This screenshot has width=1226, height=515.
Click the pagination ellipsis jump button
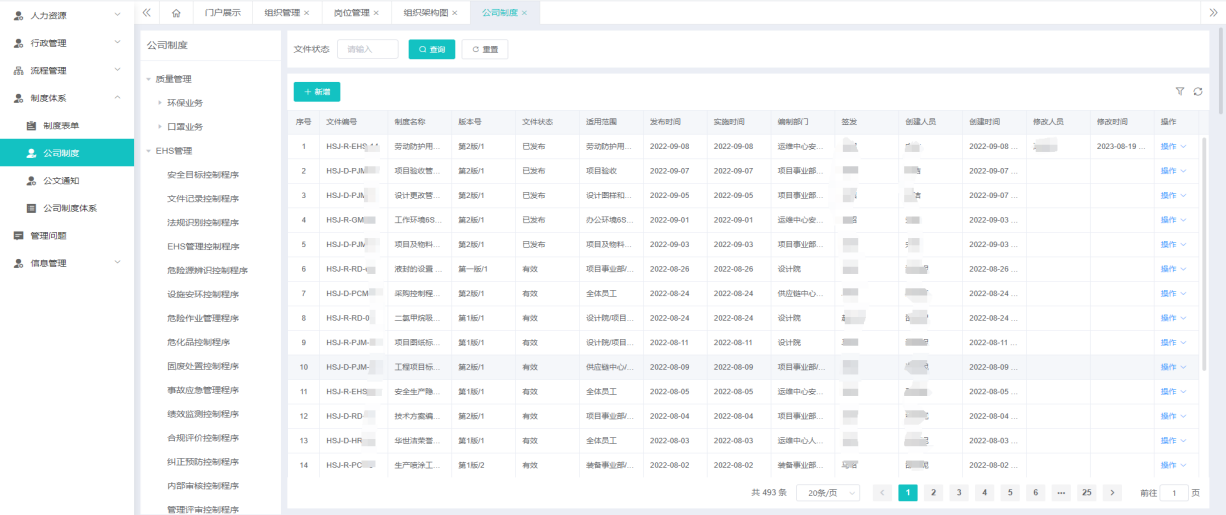(1062, 493)
